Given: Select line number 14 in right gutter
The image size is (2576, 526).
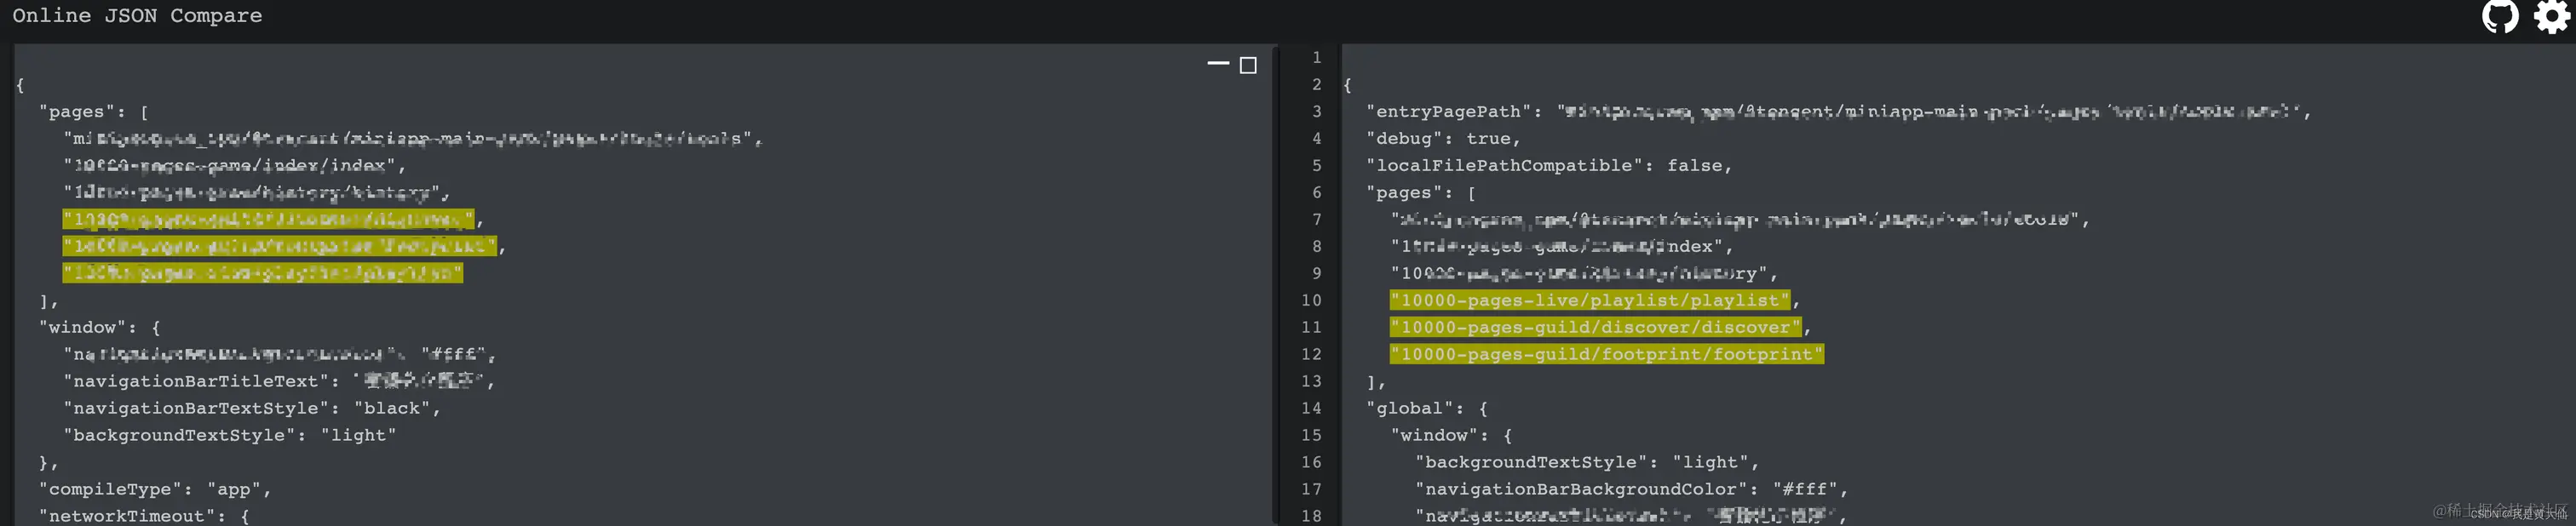Looking at the screenshot, I should coord(1311,408).
